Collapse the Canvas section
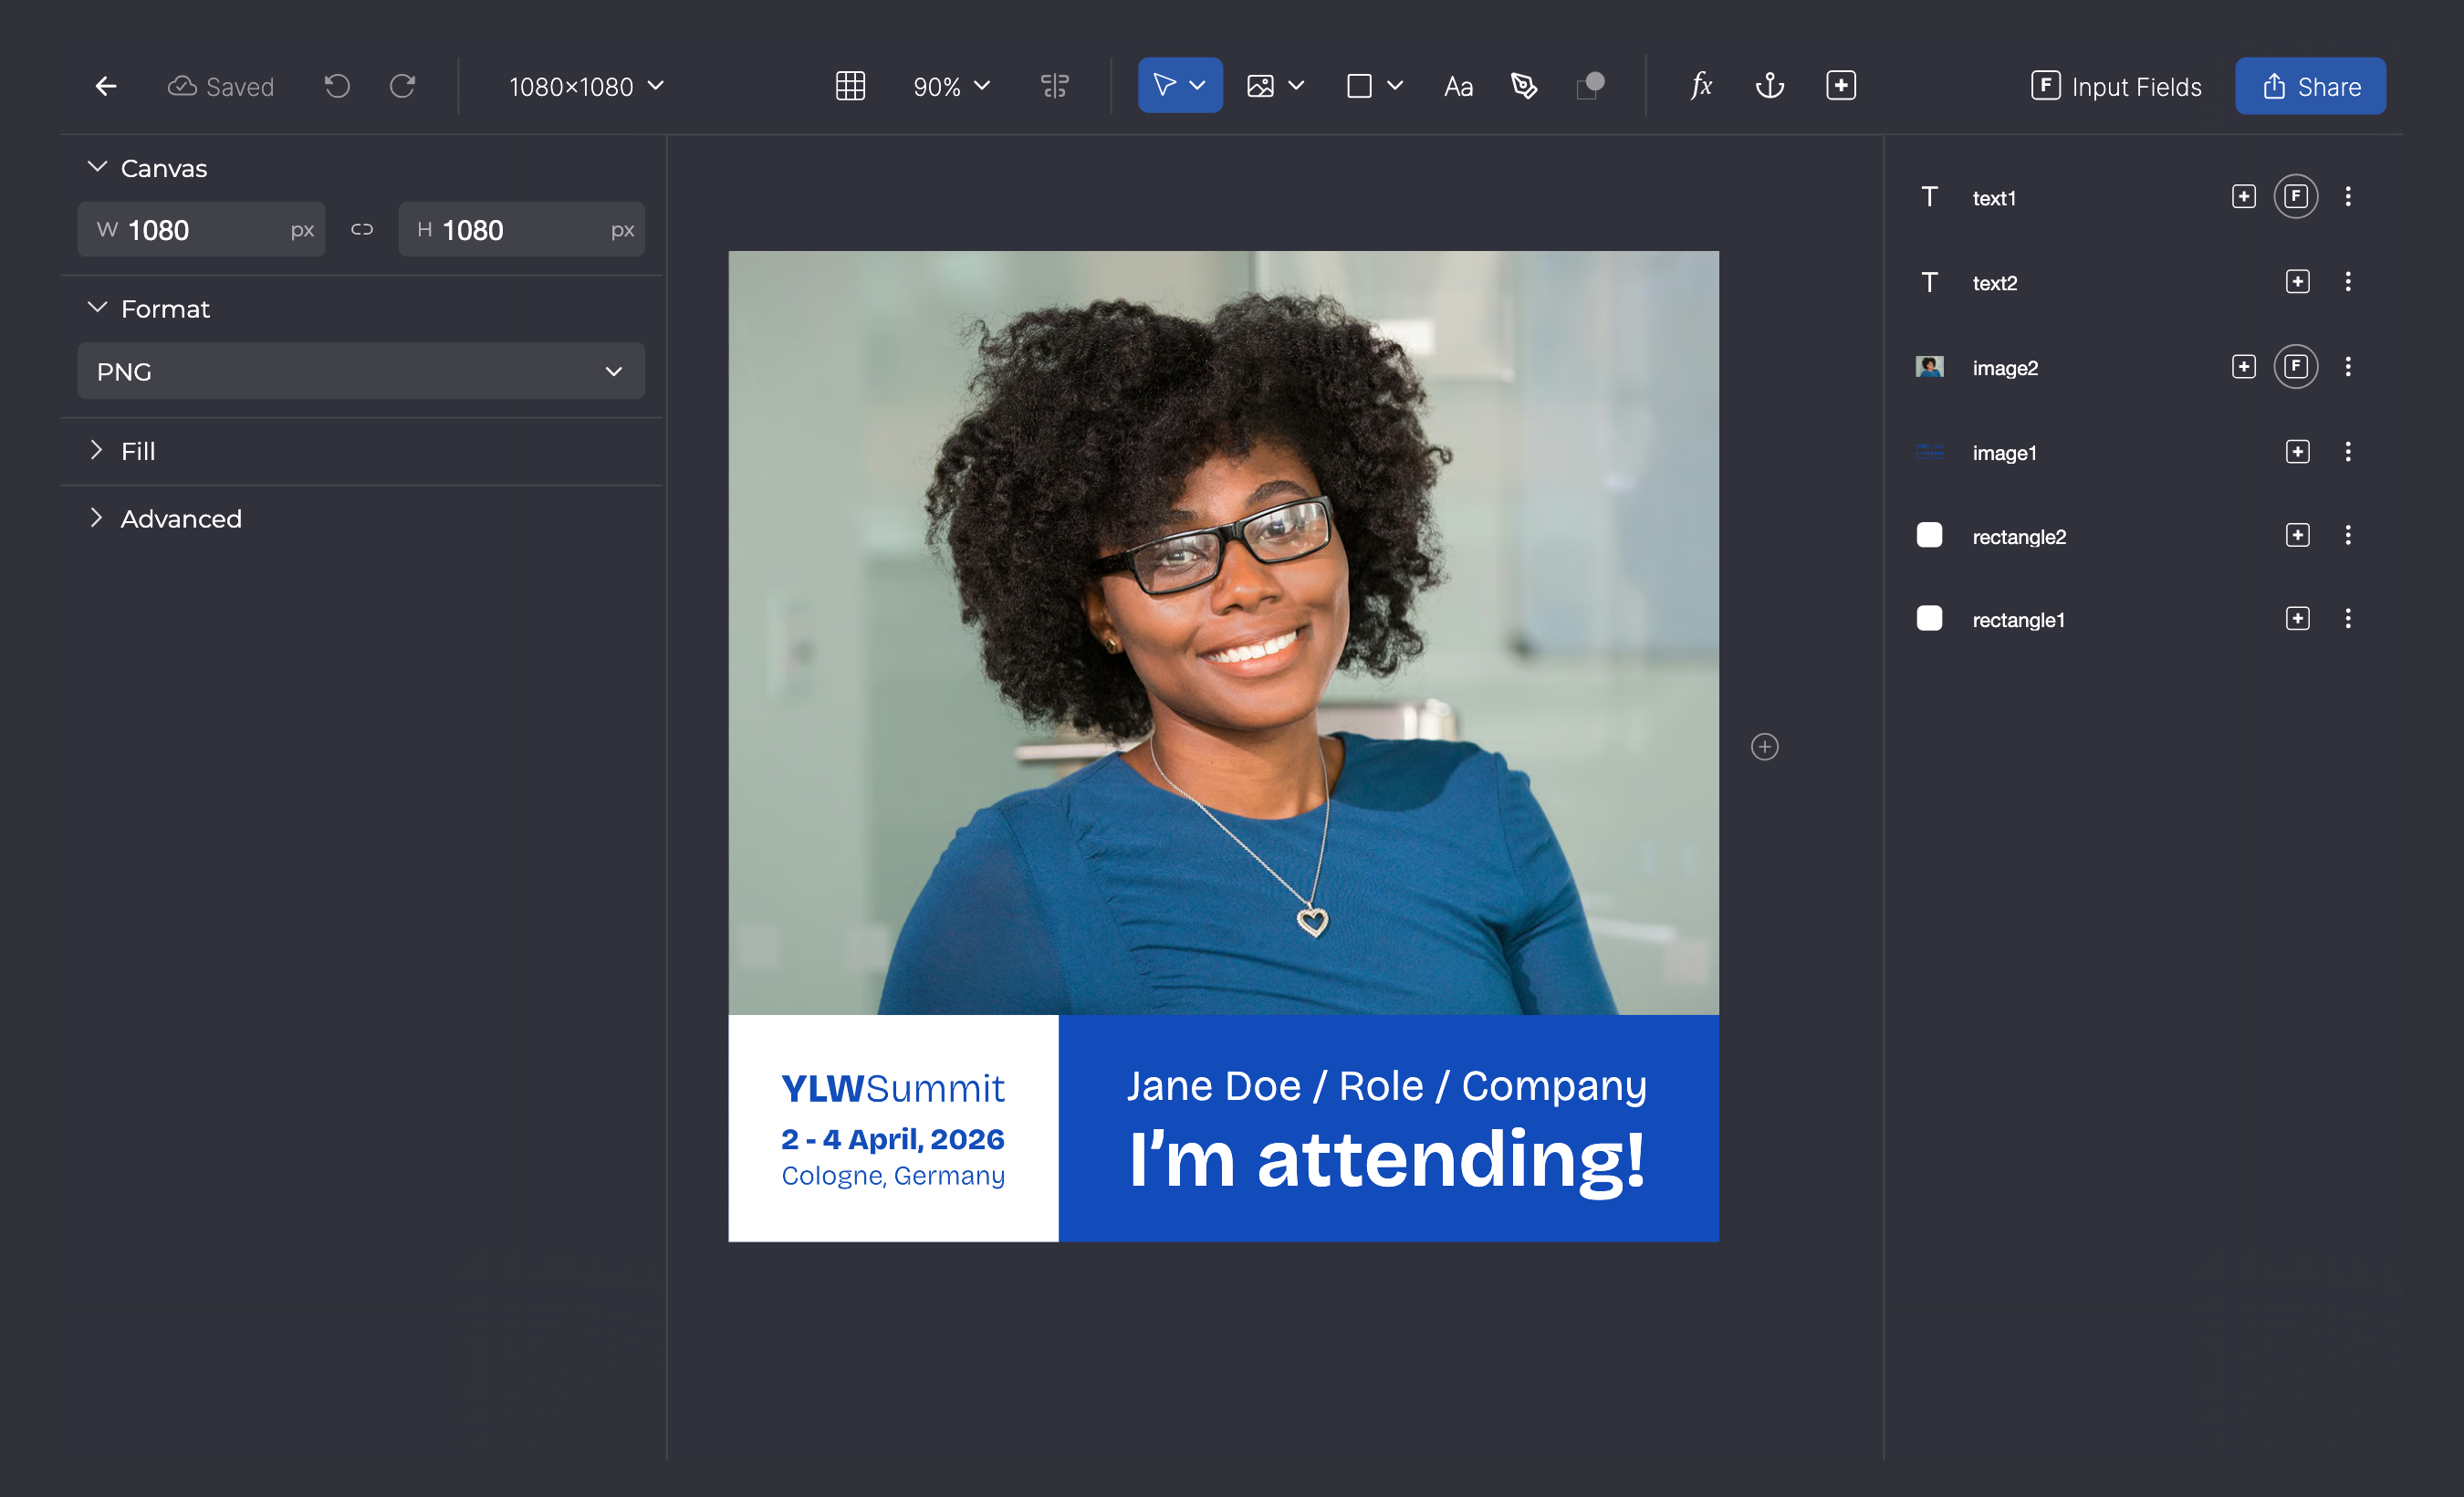 coord(97,167)
